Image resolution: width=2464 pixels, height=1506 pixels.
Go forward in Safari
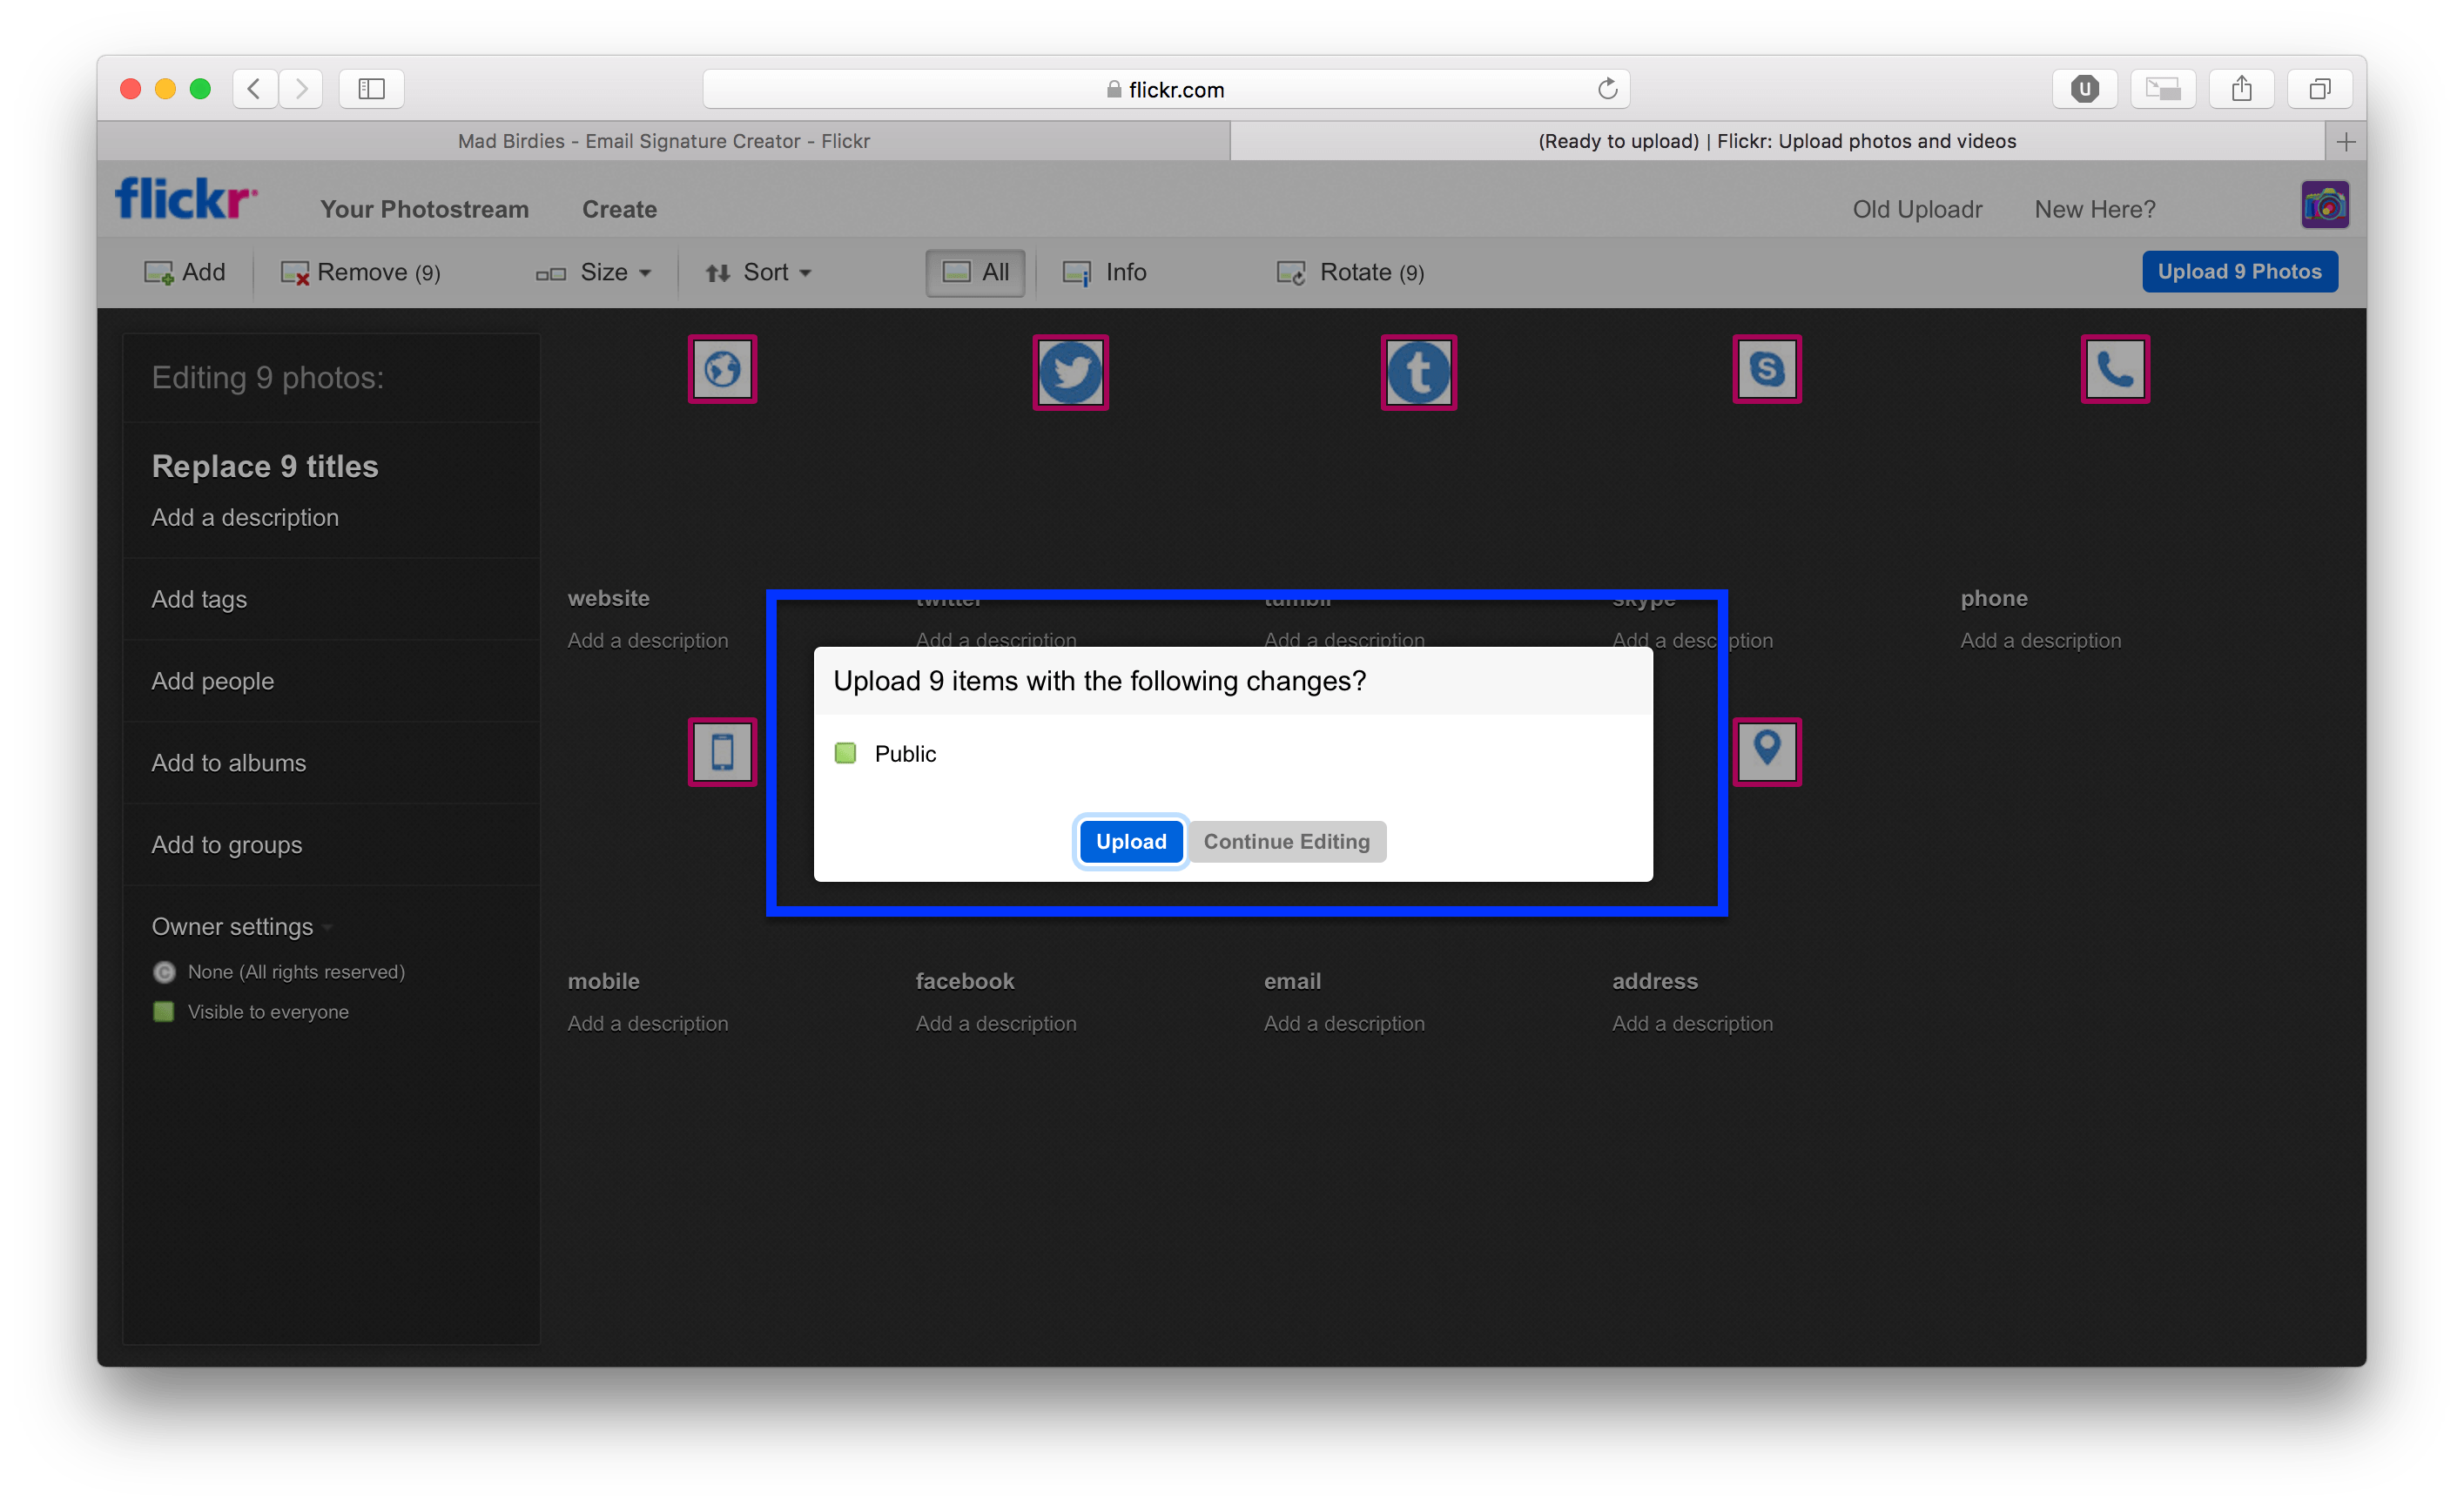pyautogui.click(x=301, y=89)
